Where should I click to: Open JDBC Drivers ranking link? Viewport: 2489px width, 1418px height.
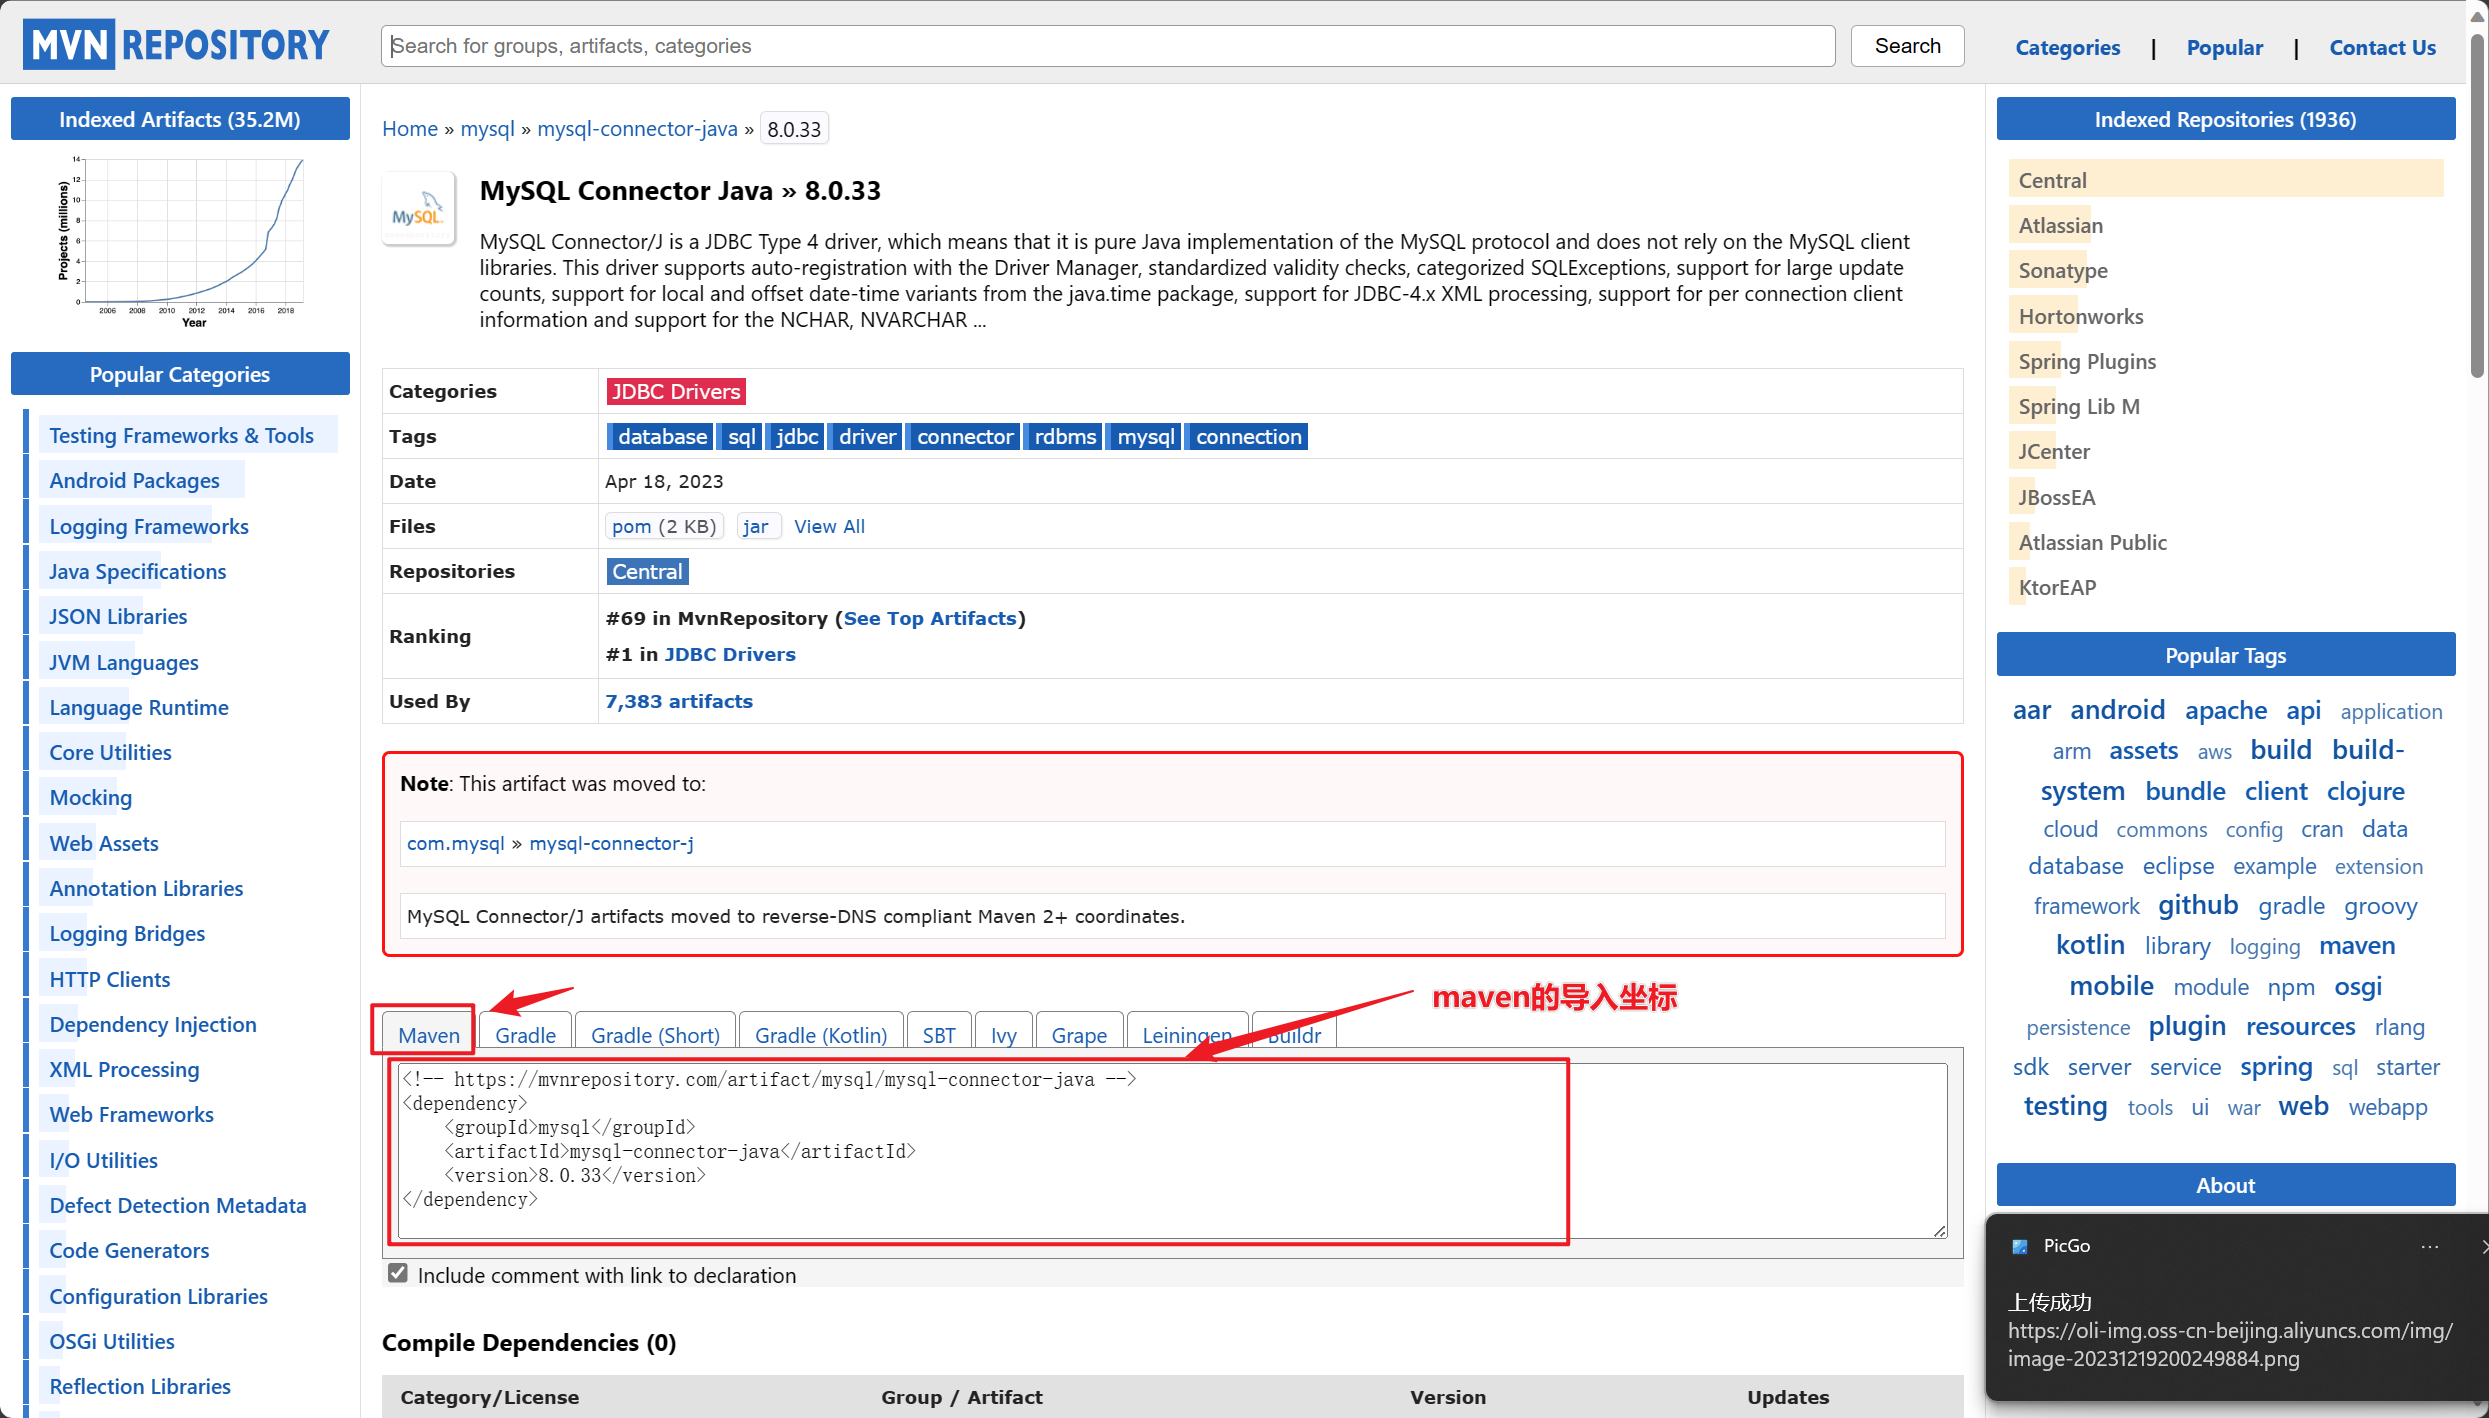[x=730, y=654]
